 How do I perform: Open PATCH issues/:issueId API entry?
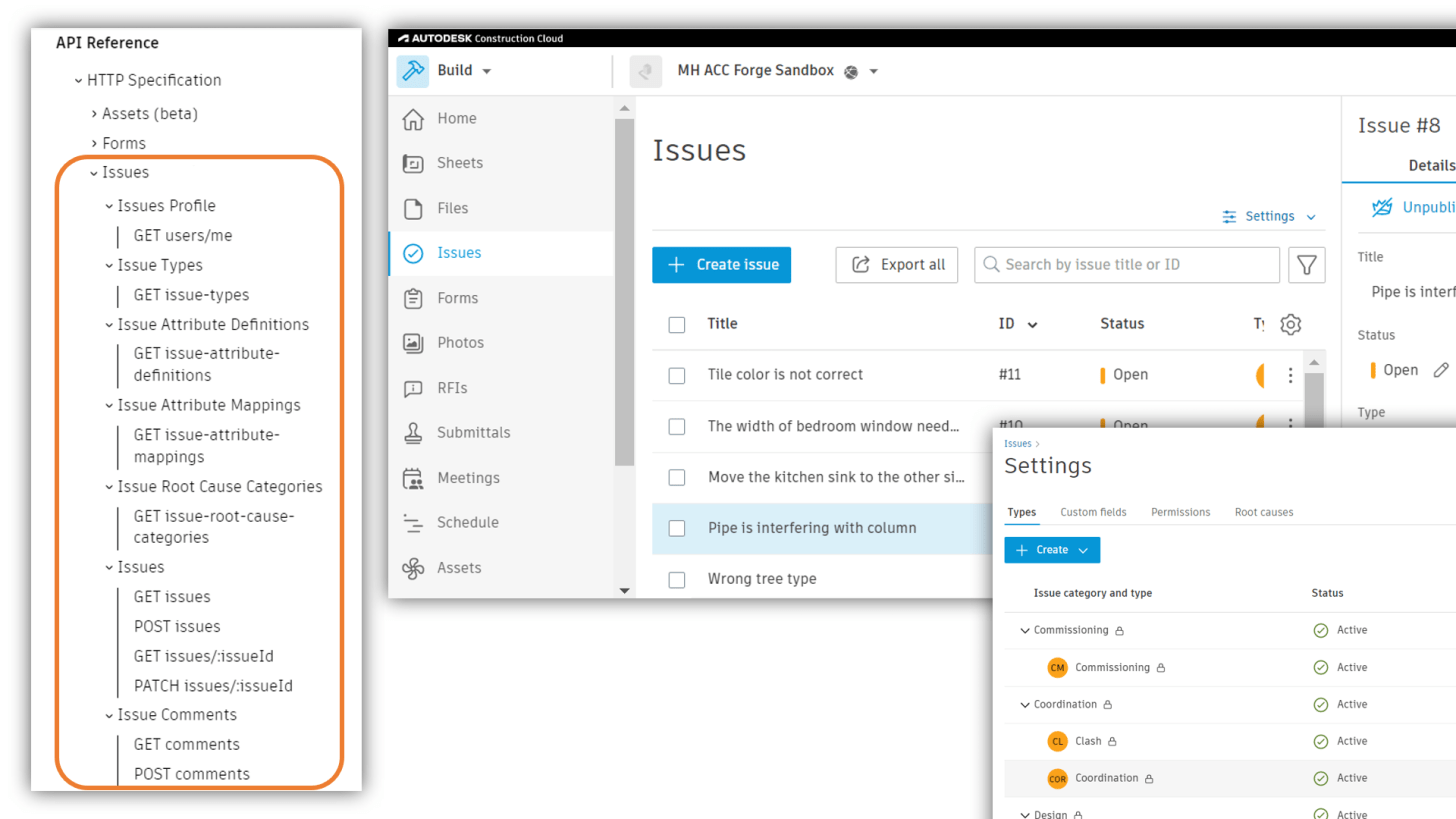pyautogui.click(x=213, y=687)
